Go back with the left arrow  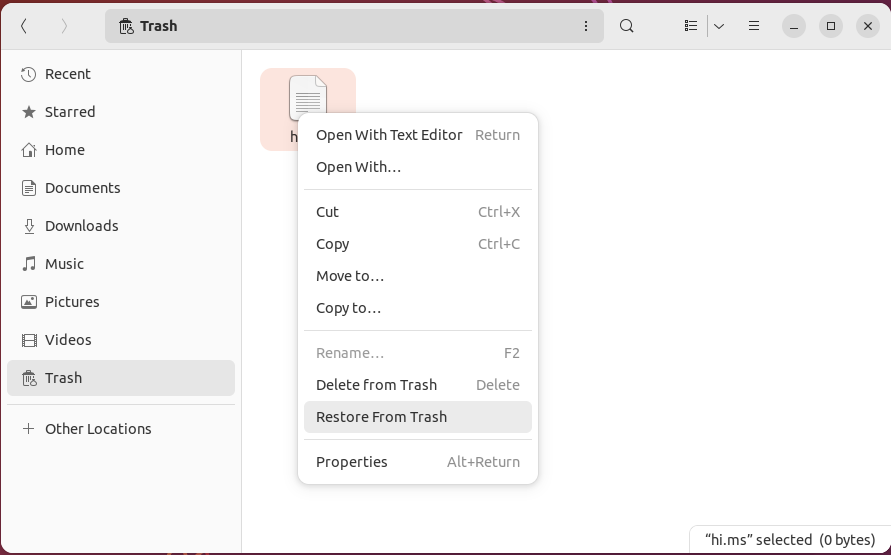[24, 26]
